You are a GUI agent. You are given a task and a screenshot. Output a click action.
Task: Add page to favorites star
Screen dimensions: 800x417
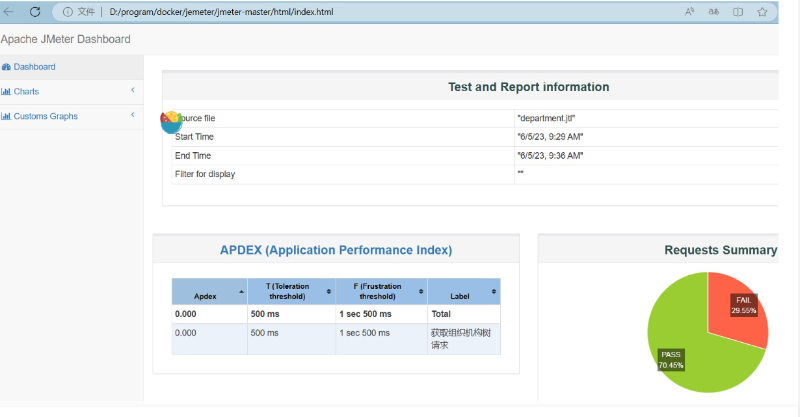point(762,12)
